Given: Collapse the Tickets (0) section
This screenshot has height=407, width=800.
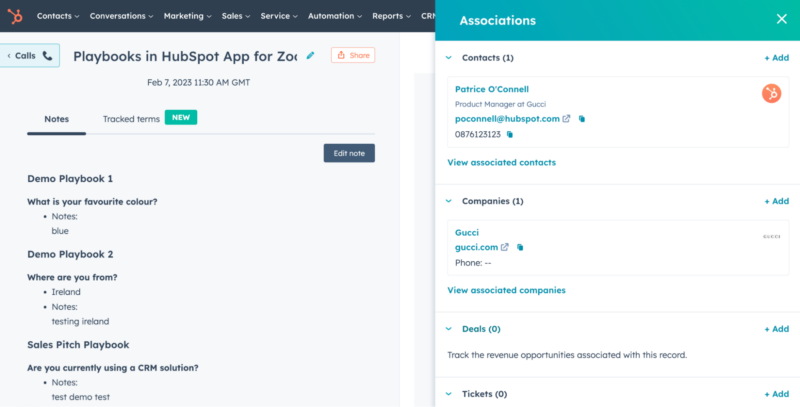Looking at the screenshot, I should point(448,394).
